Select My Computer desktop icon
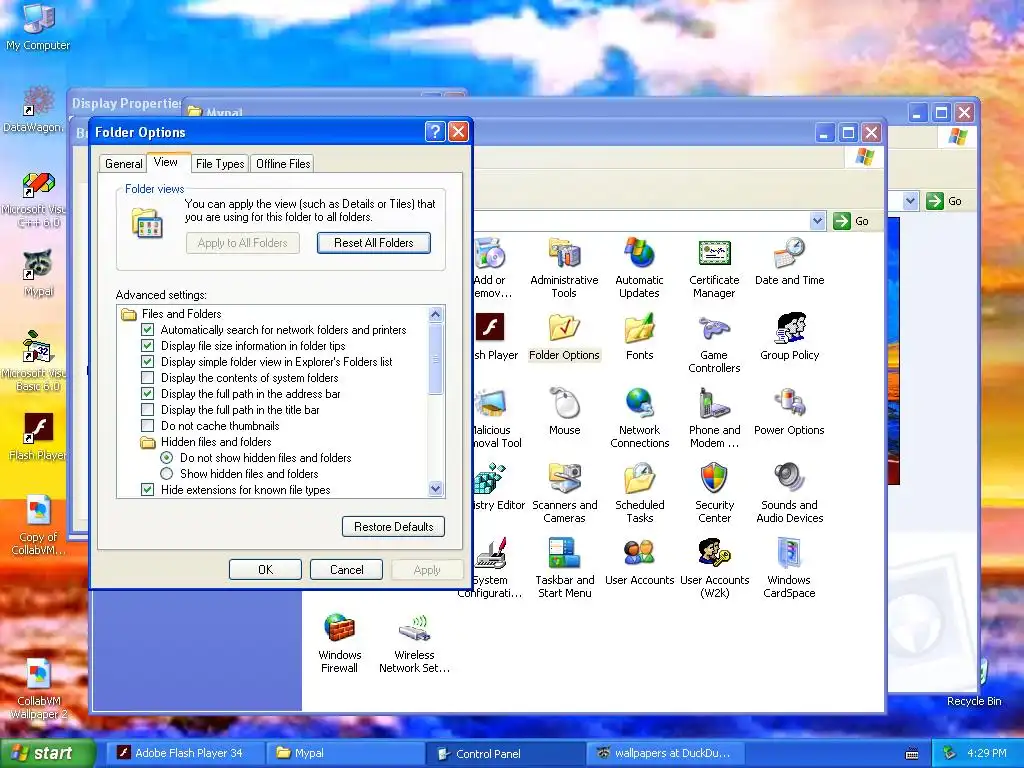 click(x=38, y=26)
